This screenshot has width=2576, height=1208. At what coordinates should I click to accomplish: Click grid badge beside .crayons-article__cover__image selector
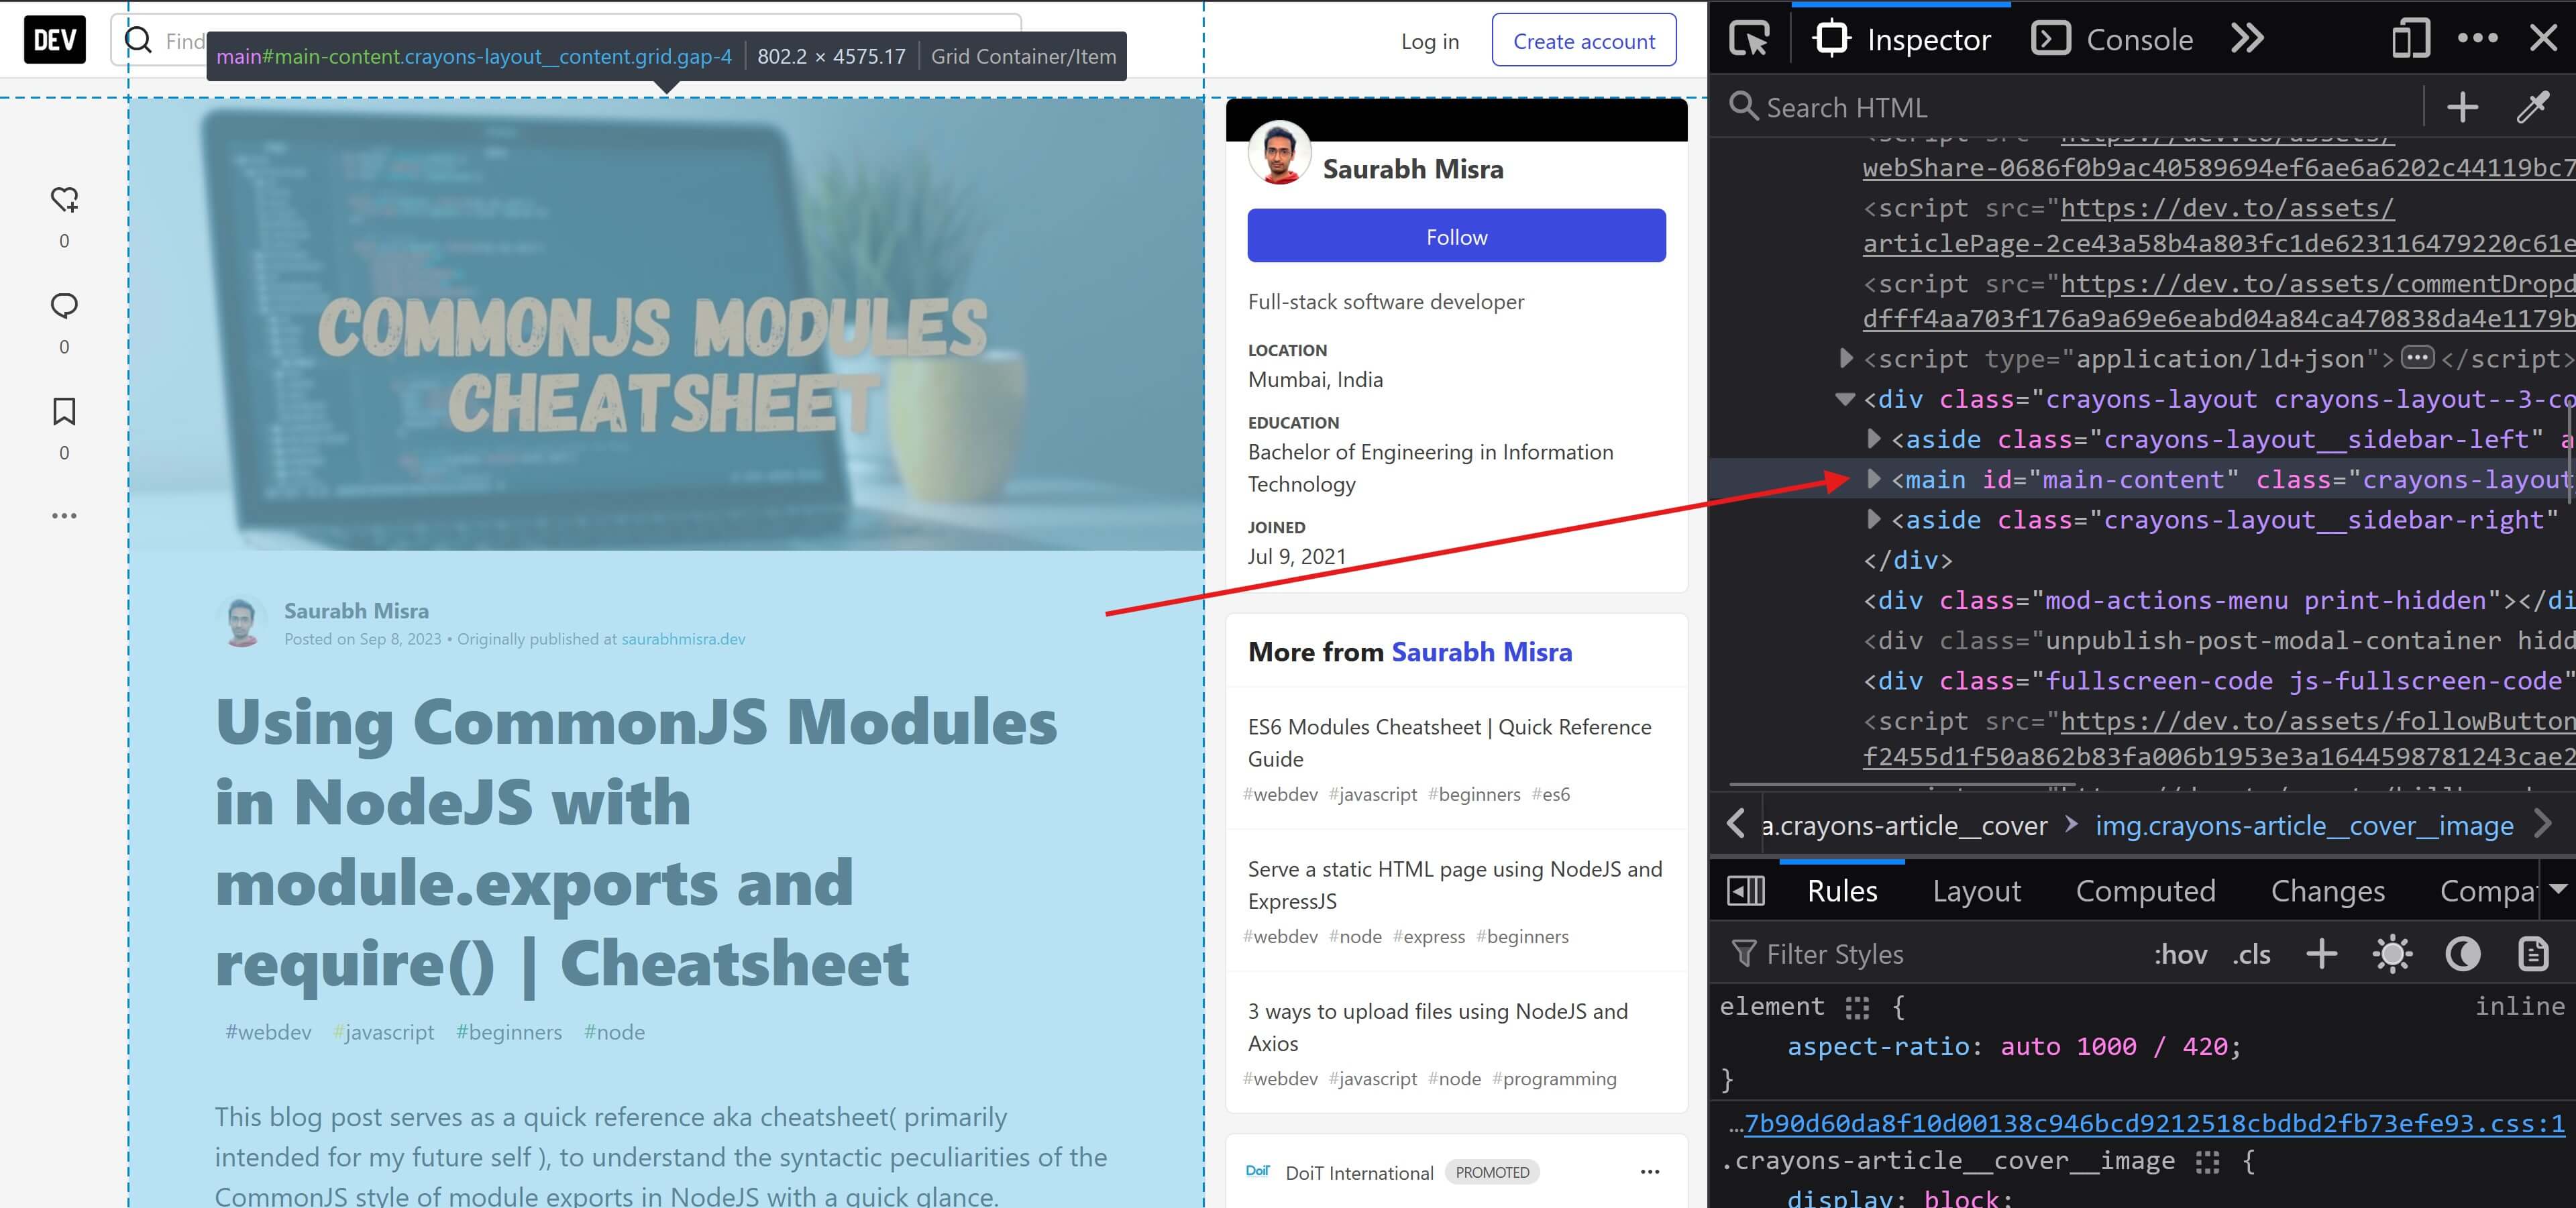2208,1161
